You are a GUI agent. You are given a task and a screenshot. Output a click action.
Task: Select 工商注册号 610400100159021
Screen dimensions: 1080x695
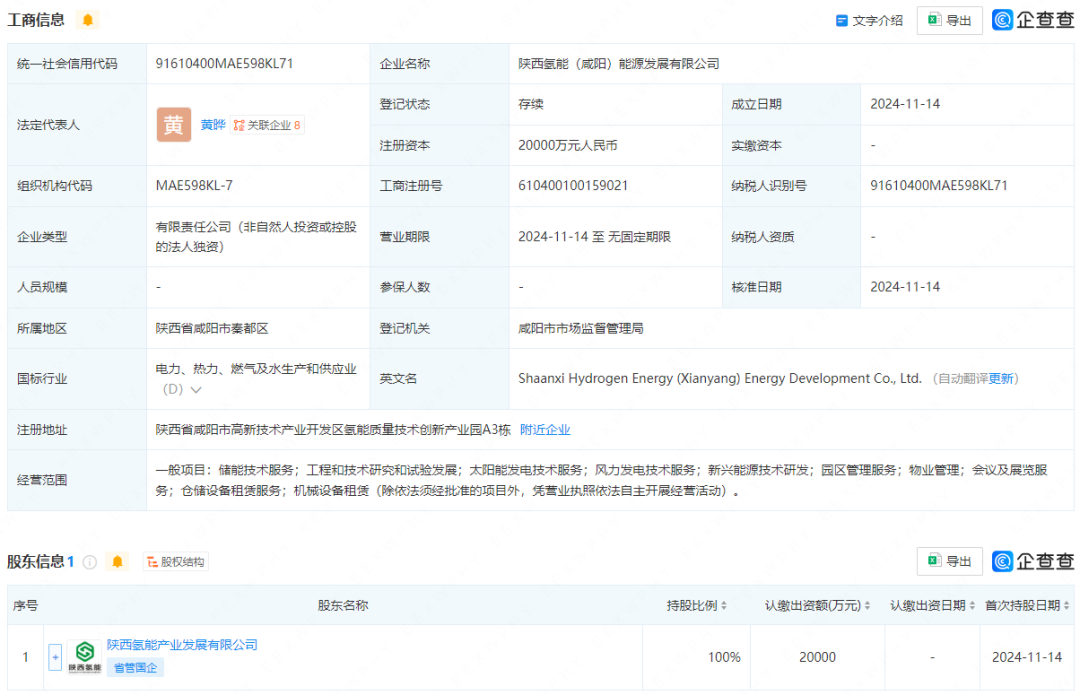573,185
